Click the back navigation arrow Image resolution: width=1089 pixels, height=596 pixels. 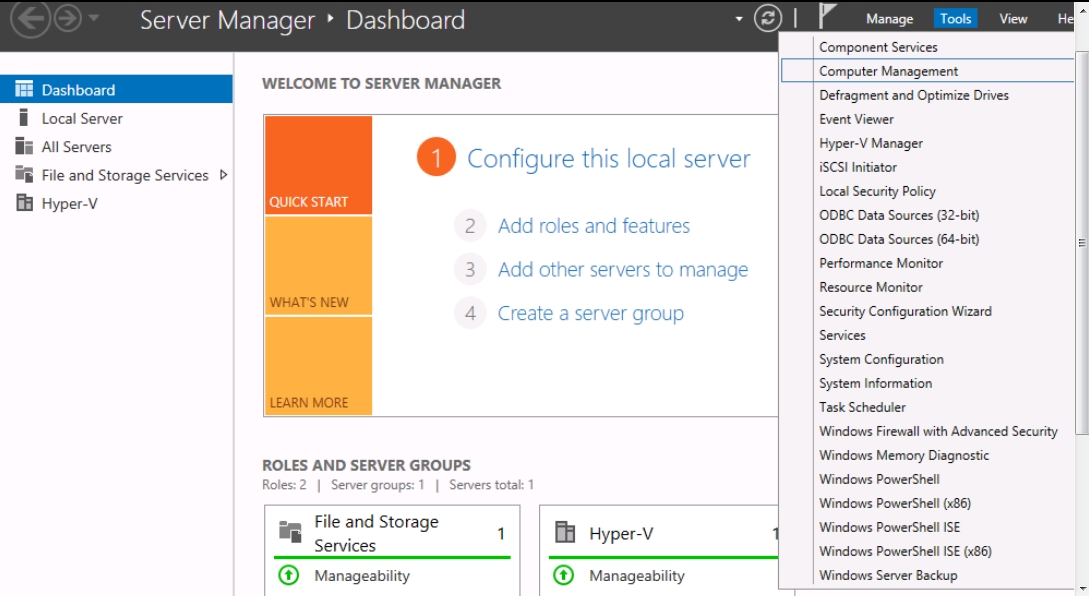coord(31,19)
